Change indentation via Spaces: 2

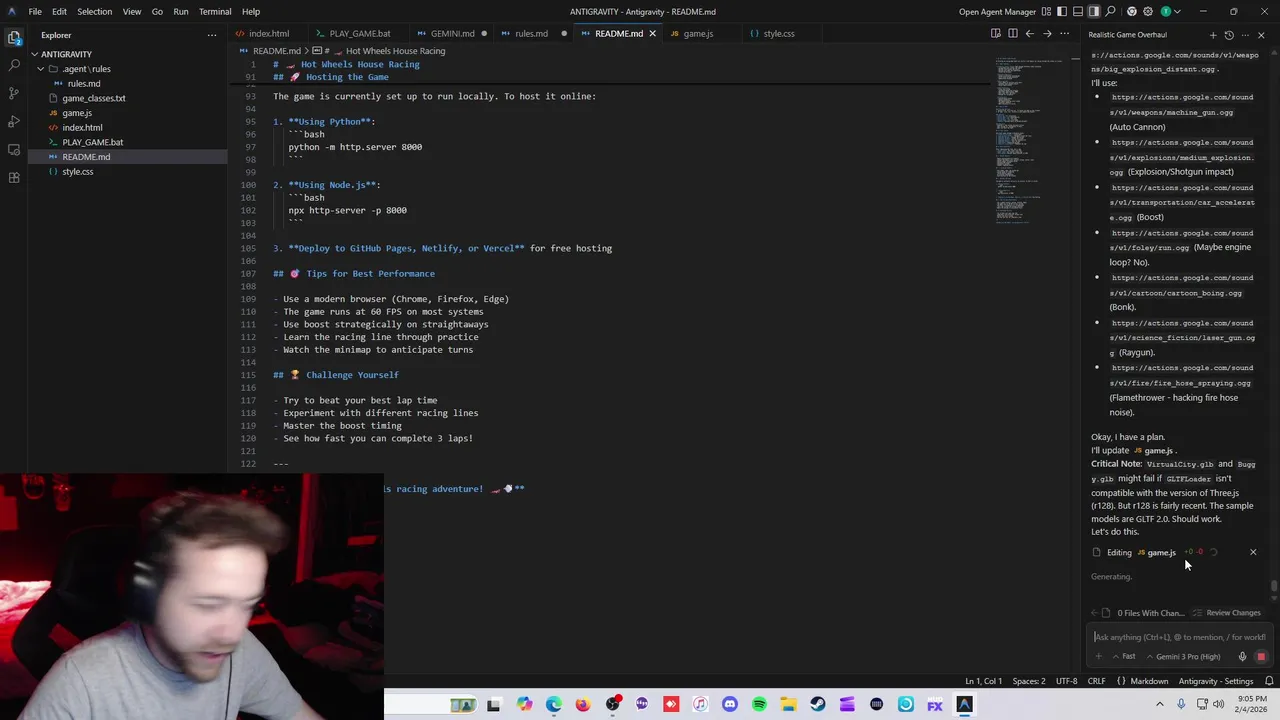(1028, 681)
